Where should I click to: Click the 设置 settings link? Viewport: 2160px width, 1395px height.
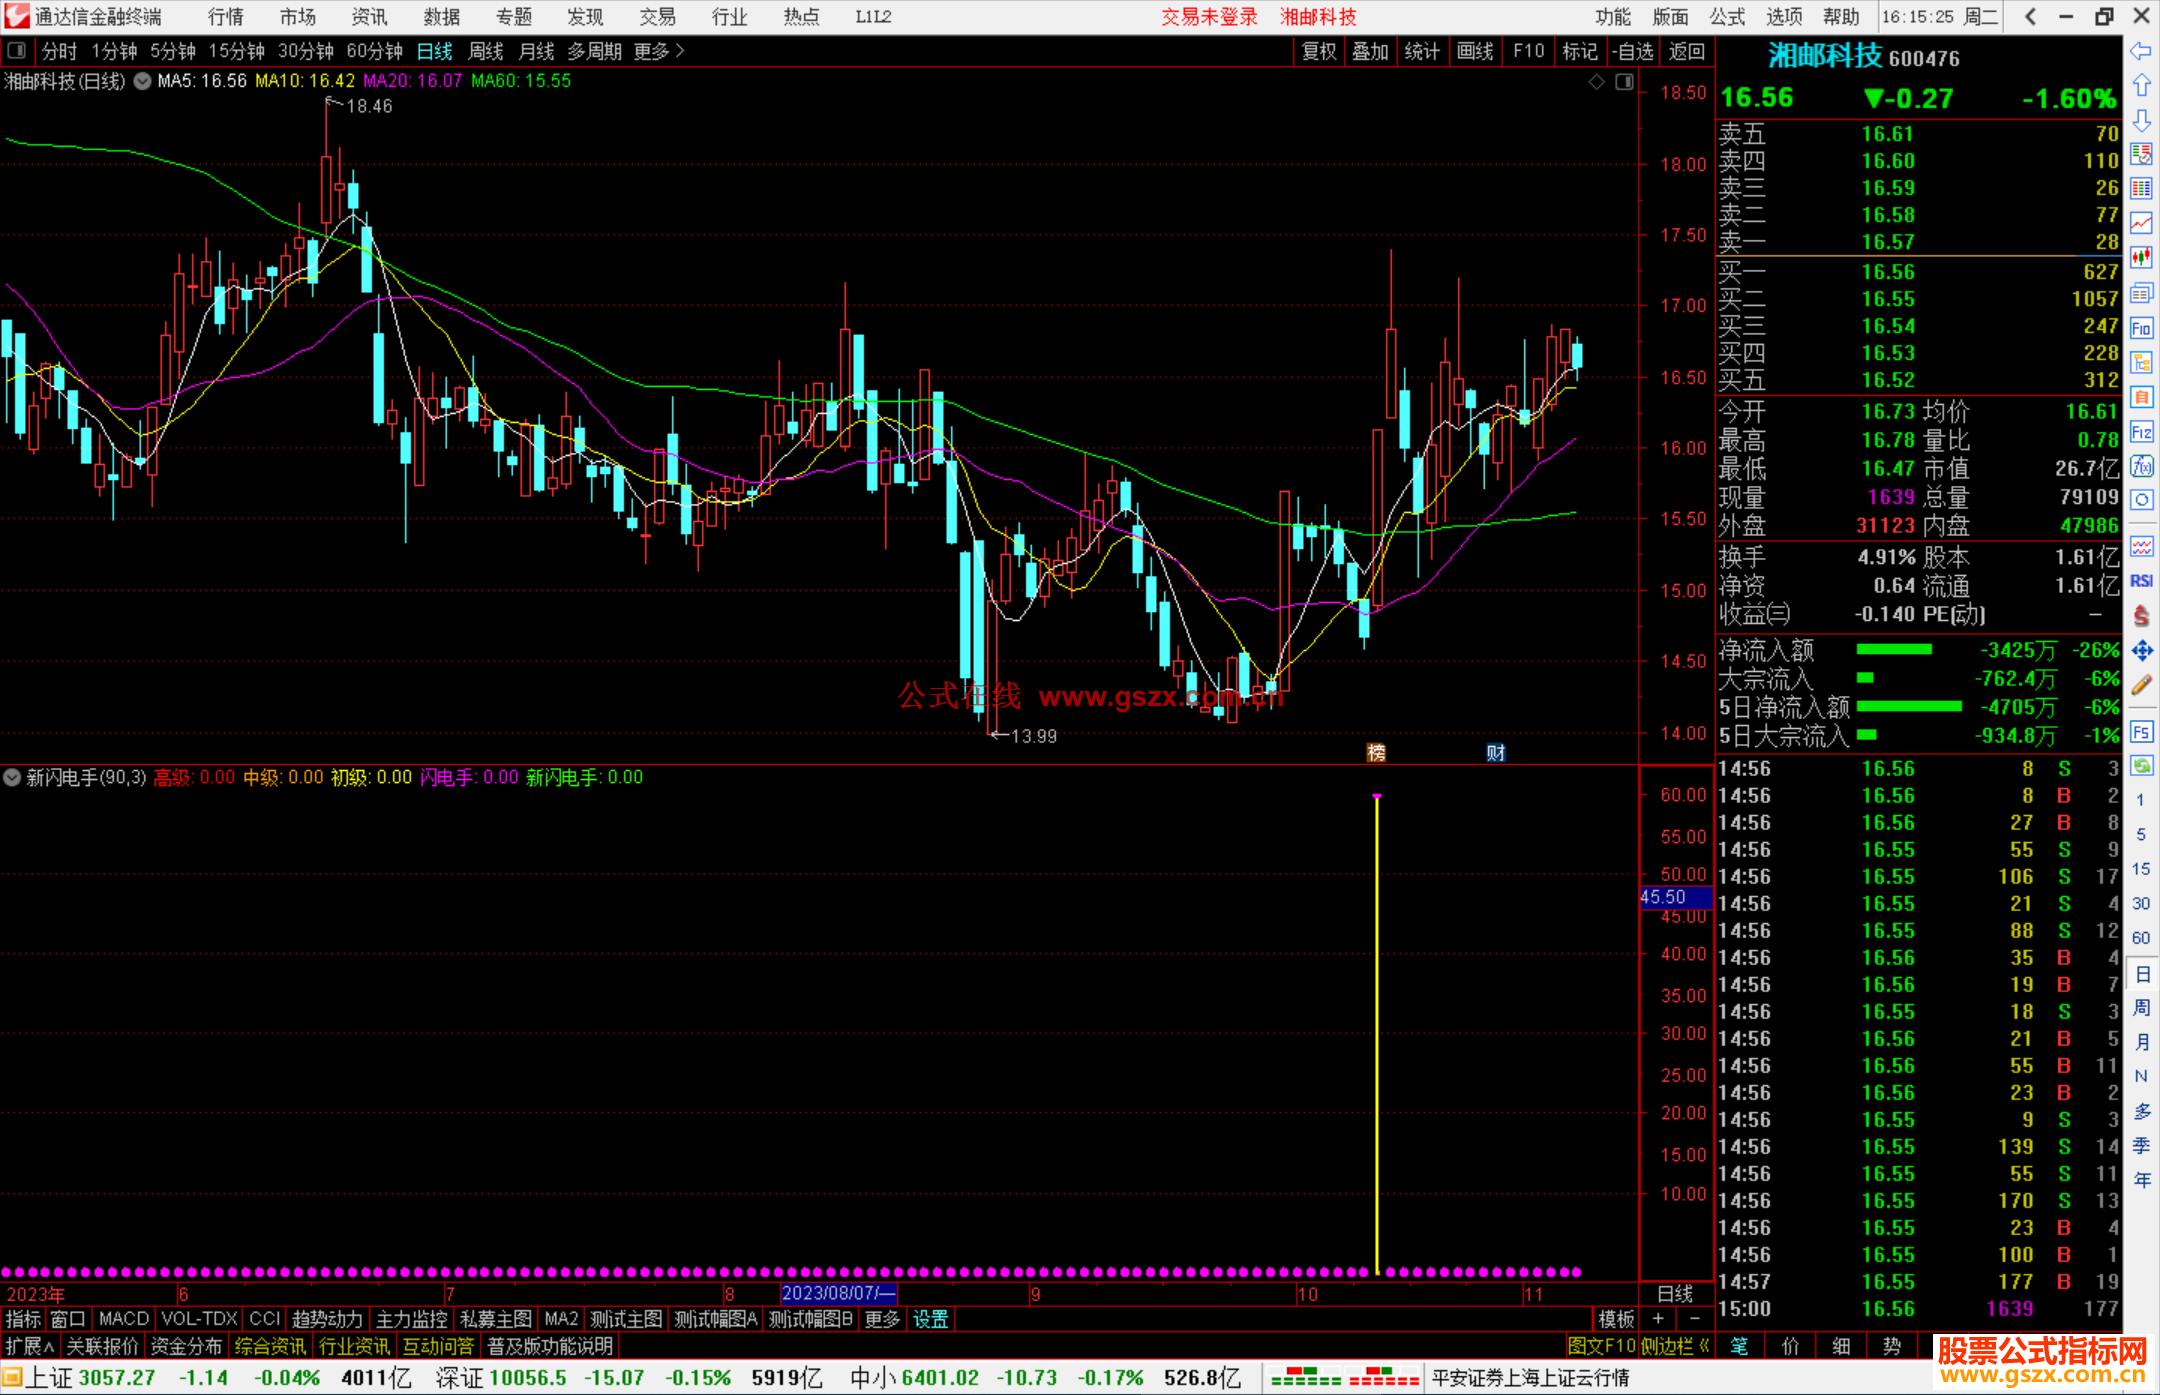(930, 1319)
